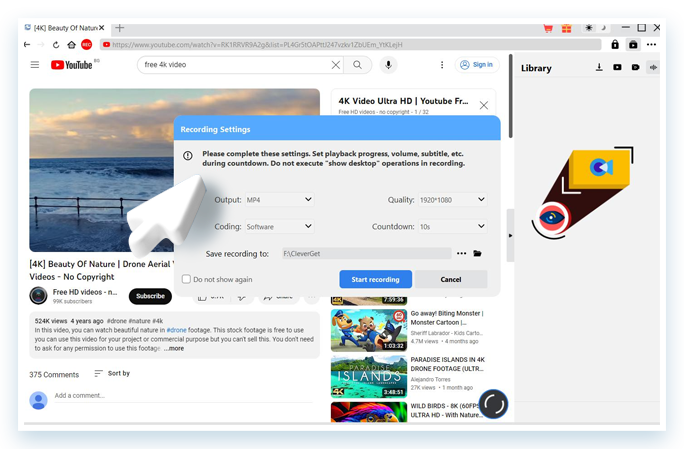This screenshot has width=684, height=449.
Task: Open Free HD videos channel name
Action: (x=85, y=292)
